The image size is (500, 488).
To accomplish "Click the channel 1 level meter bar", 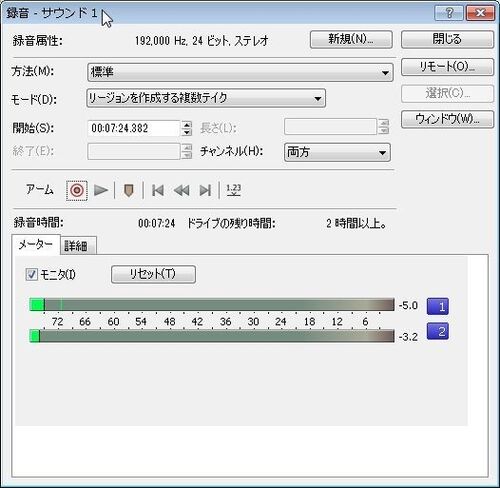I will (212, 305).
